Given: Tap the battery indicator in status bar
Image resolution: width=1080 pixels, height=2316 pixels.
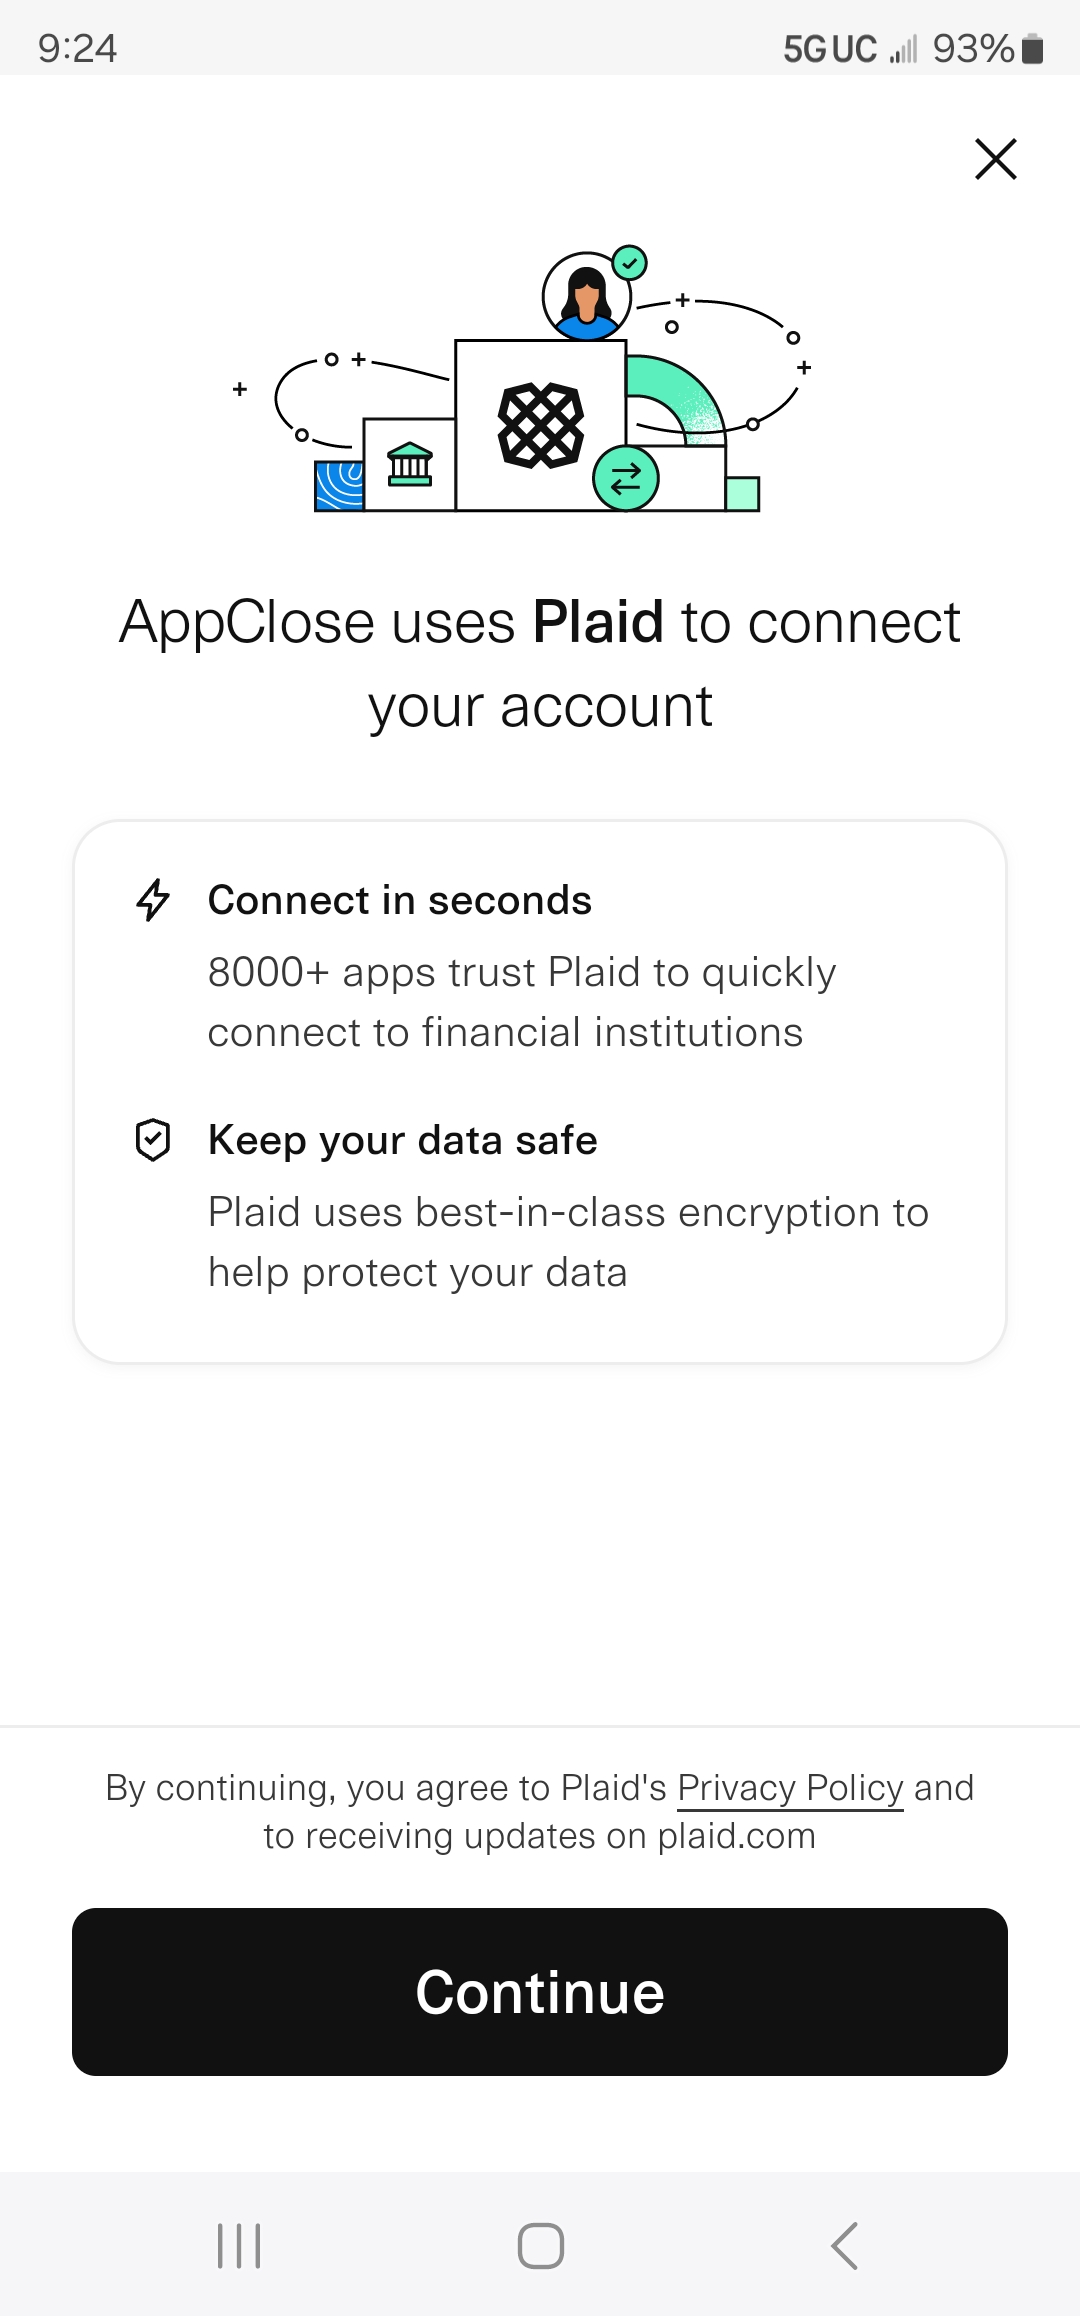Looking at the screenshot, I should coord(1033,48).
